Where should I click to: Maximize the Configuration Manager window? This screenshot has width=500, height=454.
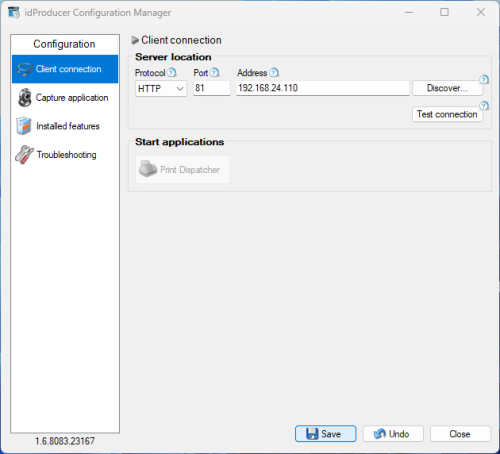click(444, 12)
